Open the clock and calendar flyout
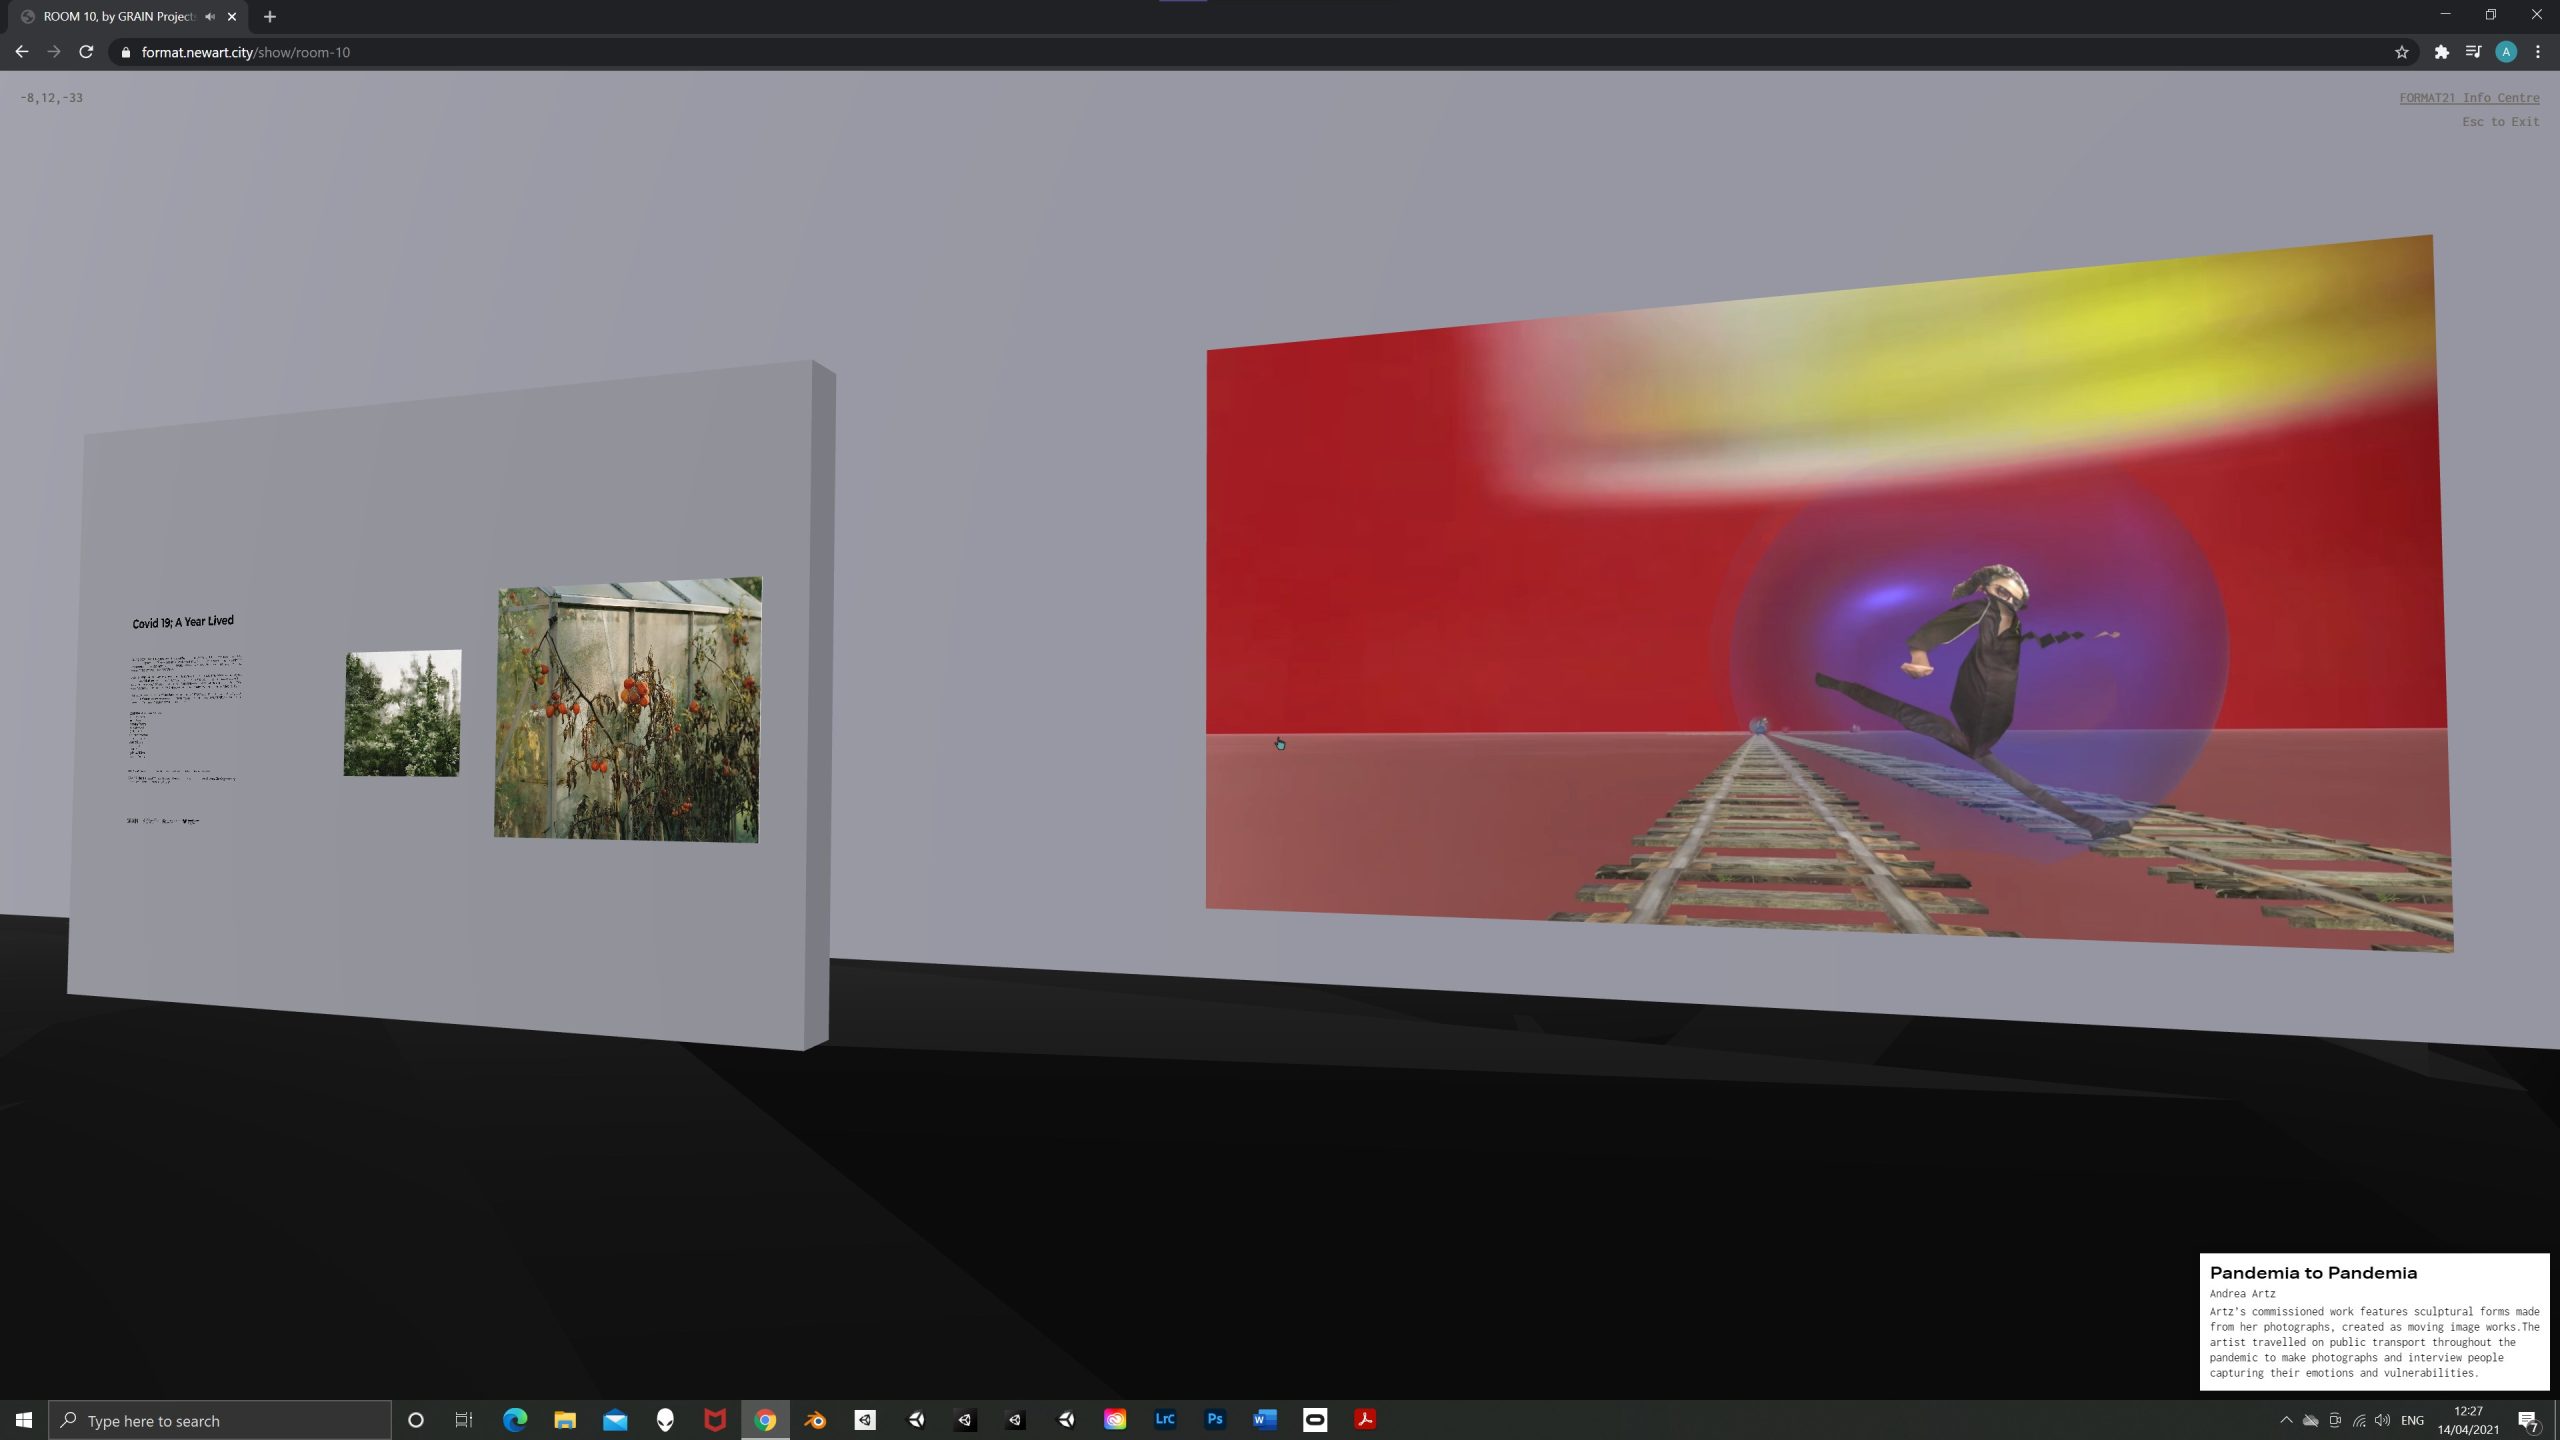Image resolution: width=2560 pixels, height=1440 pixels. (x=2468, y=1420)
